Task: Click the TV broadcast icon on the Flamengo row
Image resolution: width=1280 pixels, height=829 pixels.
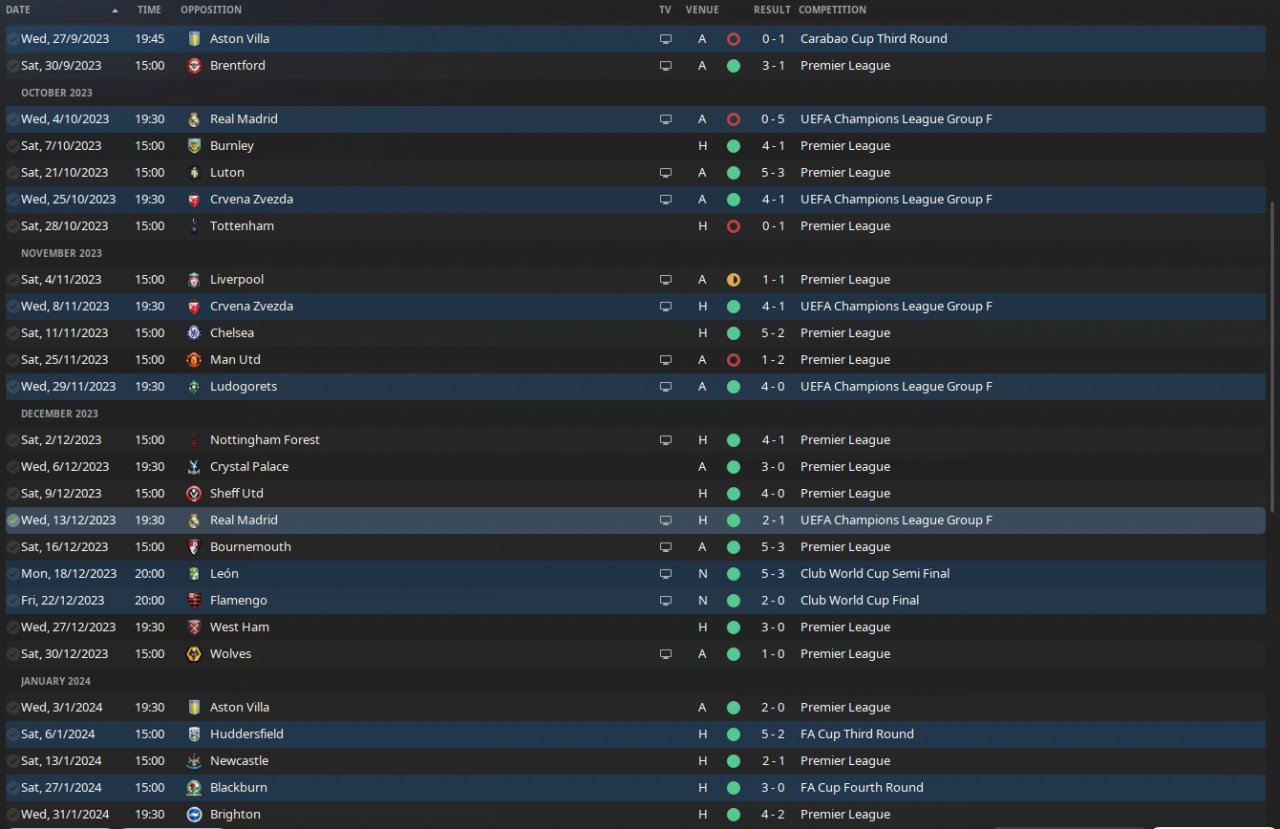Action: (665, 601)
